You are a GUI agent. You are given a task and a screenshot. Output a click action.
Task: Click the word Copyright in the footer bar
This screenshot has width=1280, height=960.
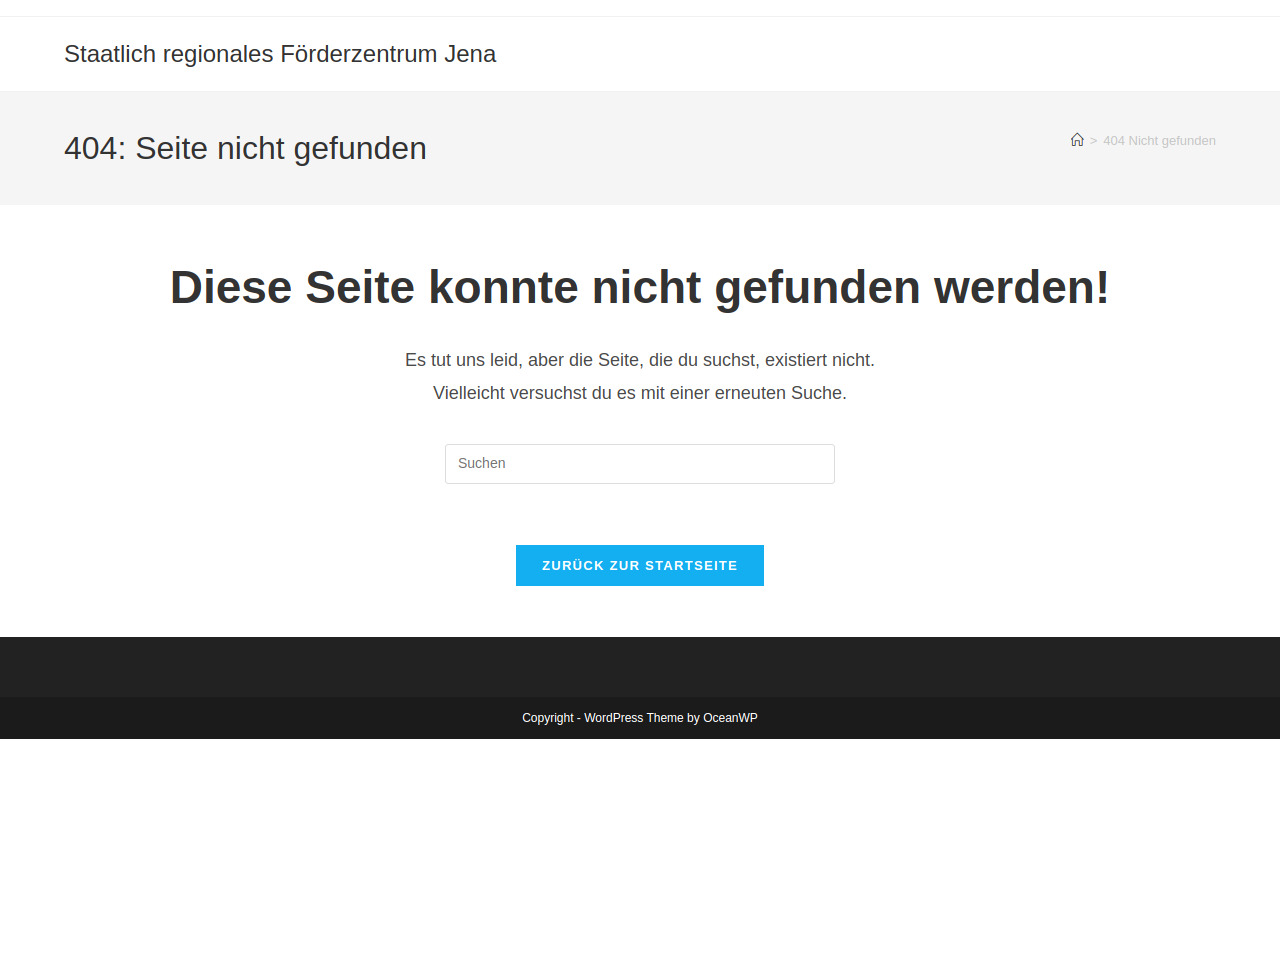[x=548, y=718]
